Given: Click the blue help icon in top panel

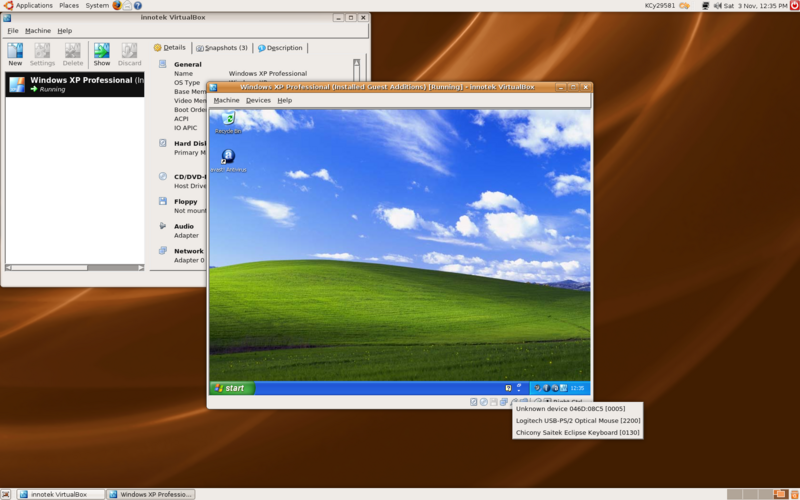Looking at the screenshot, I should pyautogui.click(x=138, y=6).
